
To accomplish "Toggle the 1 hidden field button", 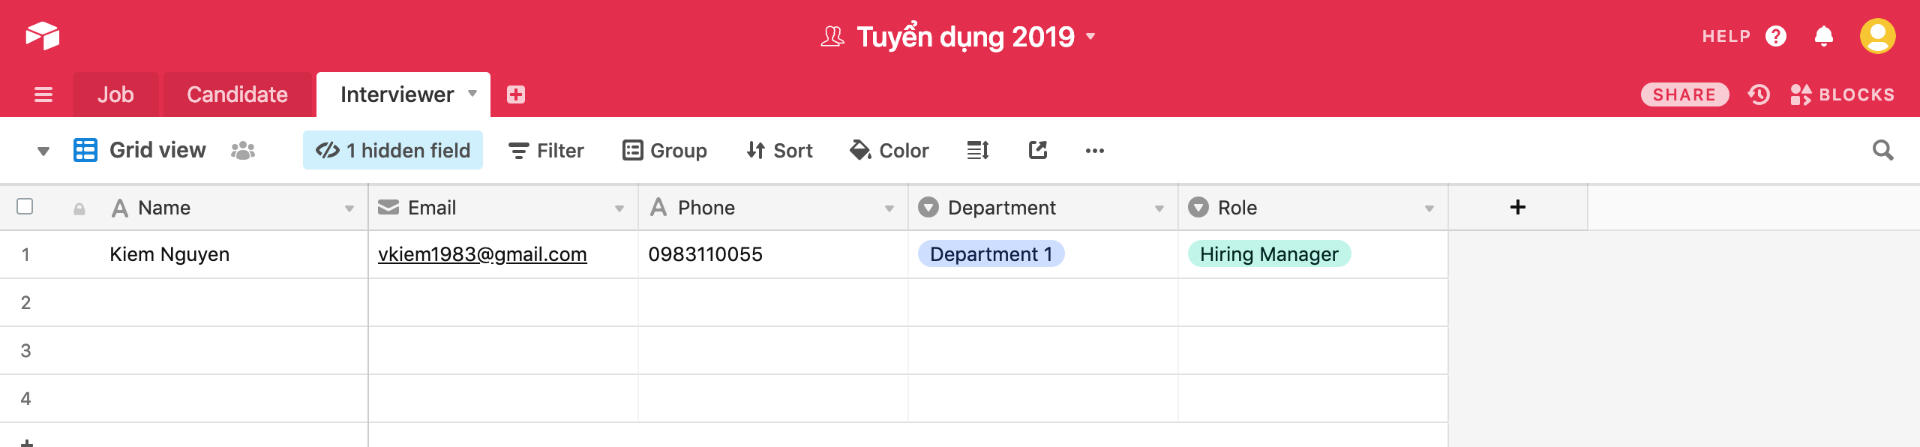I will coord(393,151).
